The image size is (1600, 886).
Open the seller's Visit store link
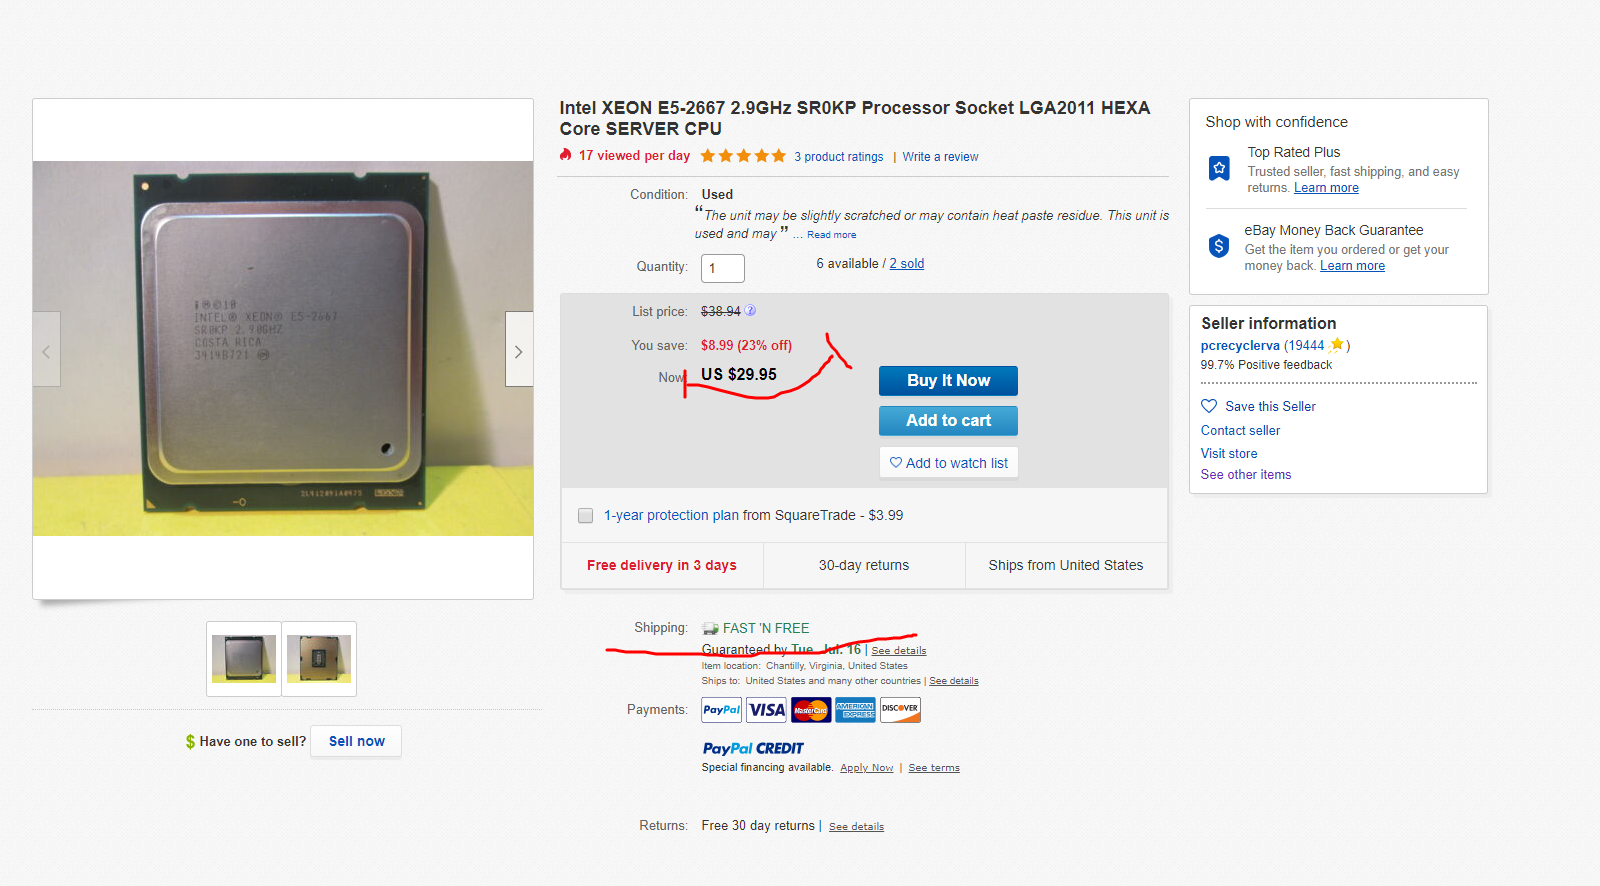[1228, 453]
